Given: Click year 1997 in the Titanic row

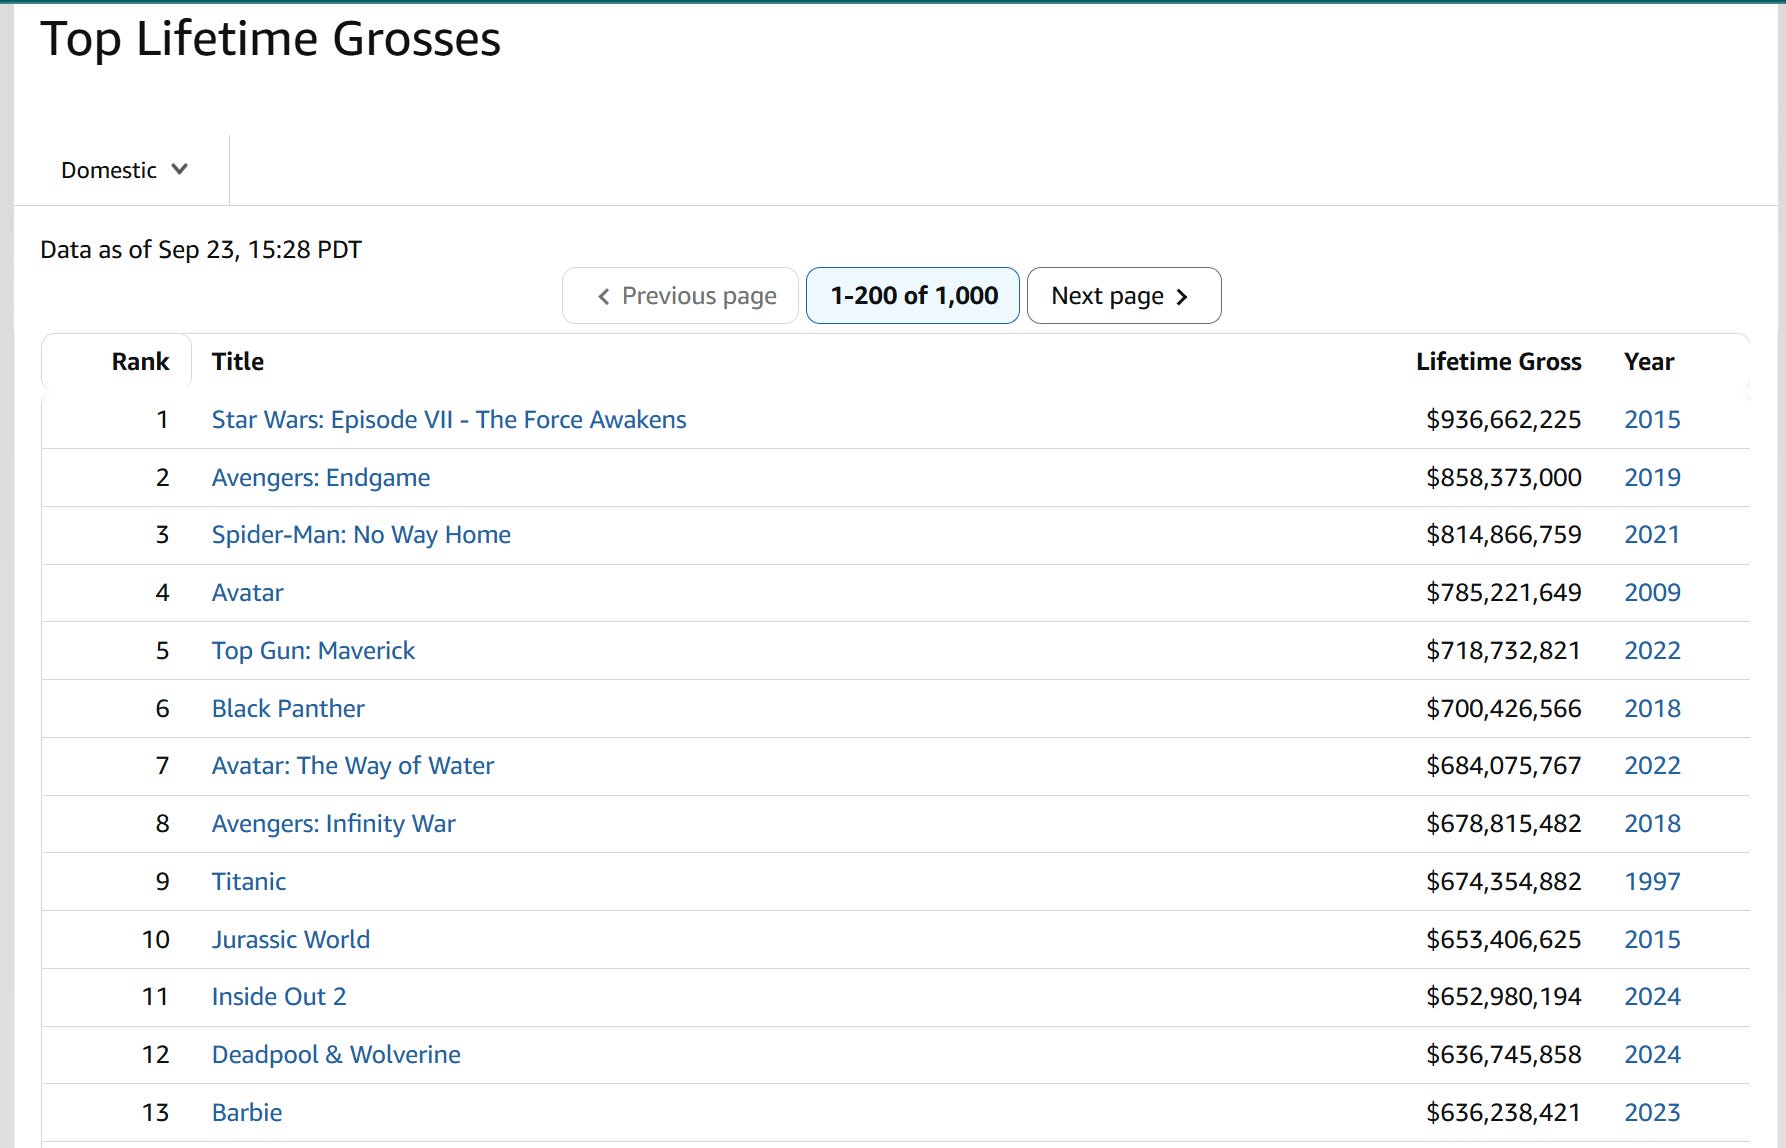Looking at the screenshot, I should pyautogui.click(x=1652, y=882).
